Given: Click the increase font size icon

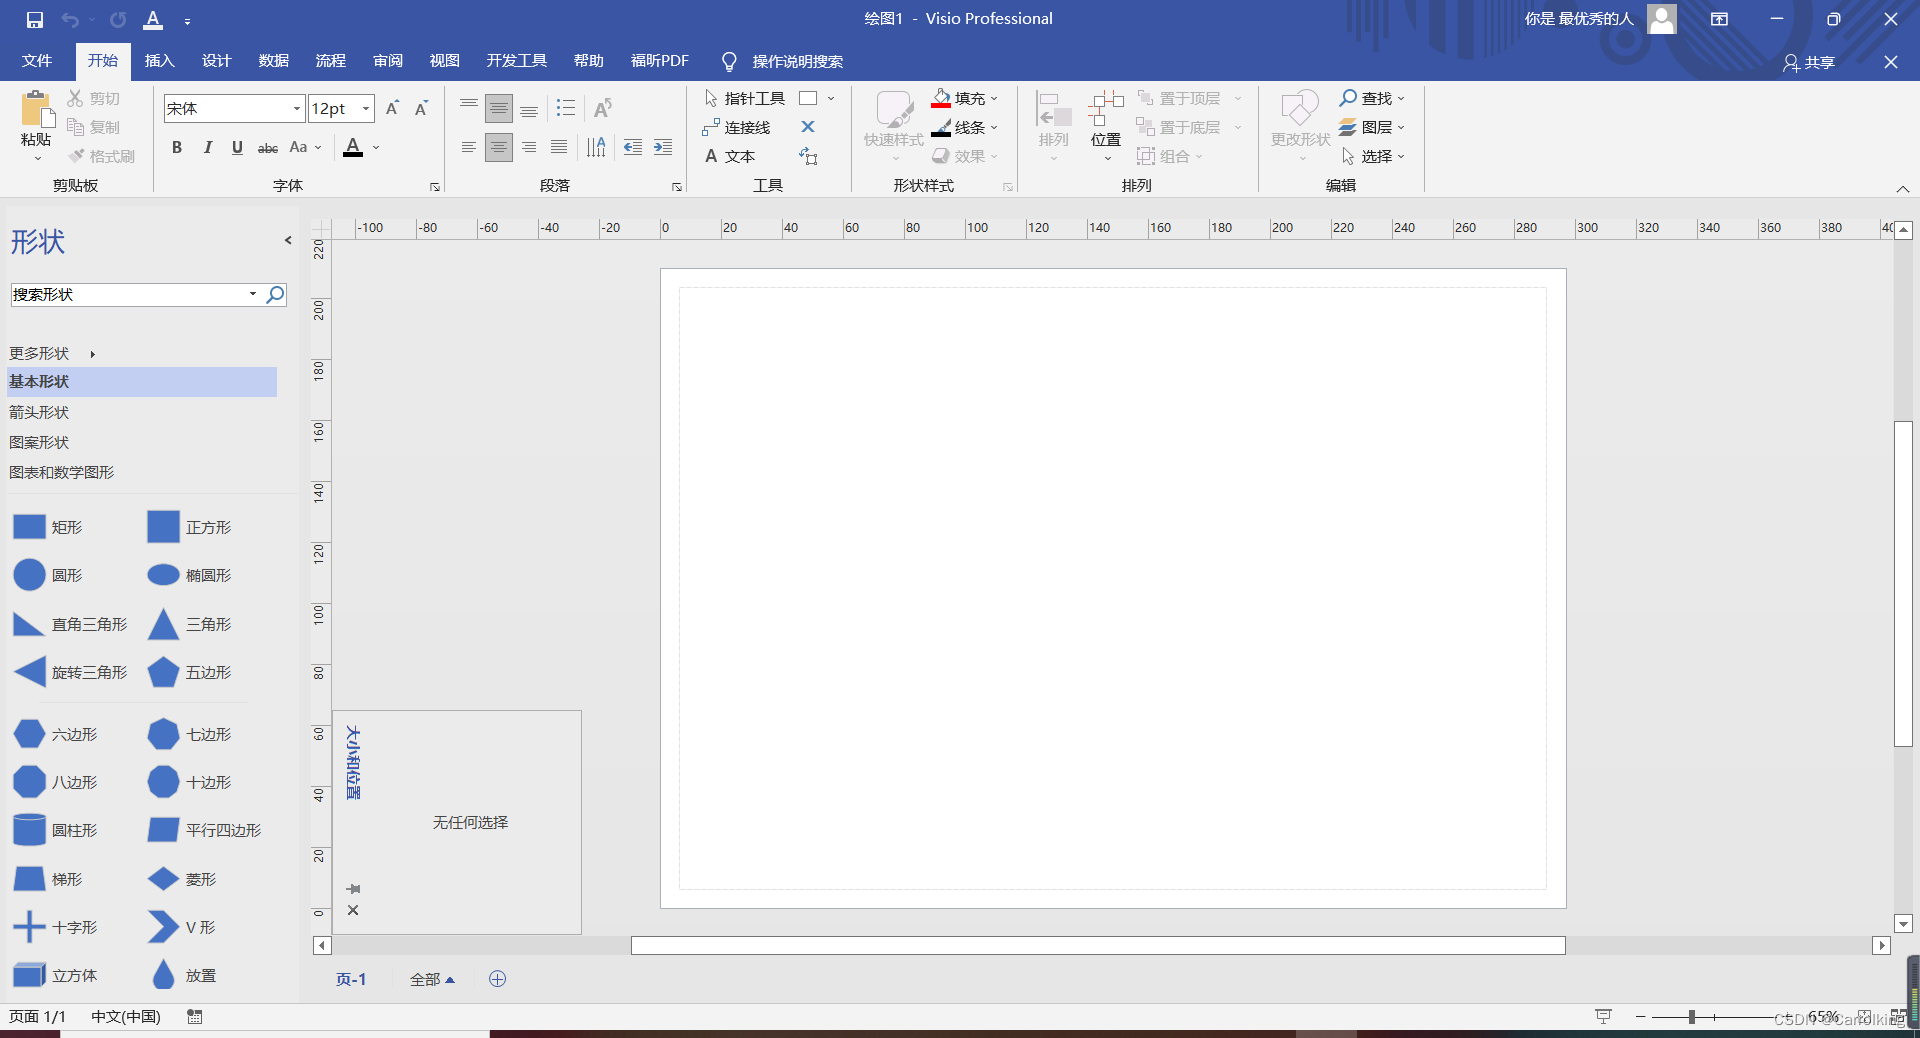Looking at the screenshot, I should (x=392, y=108).
